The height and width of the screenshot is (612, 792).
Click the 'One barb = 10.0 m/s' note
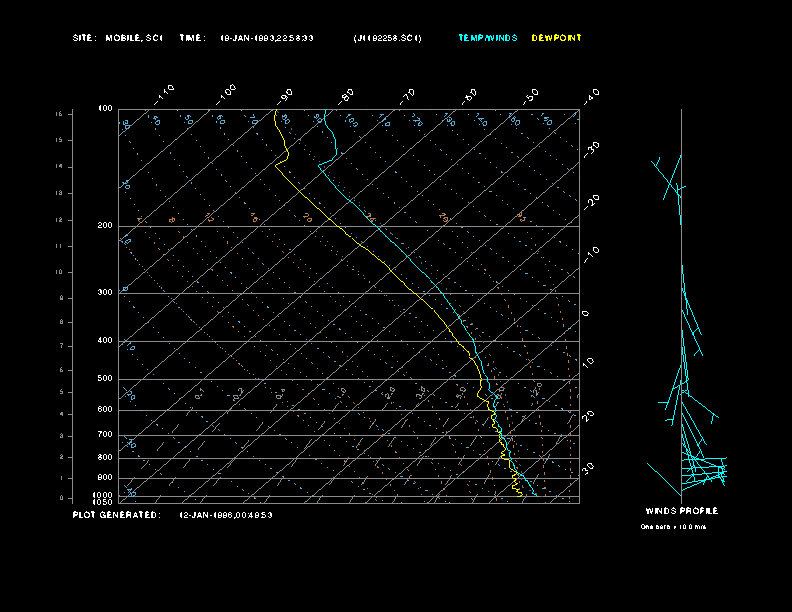pyautogui.click(x=673, y=527)
